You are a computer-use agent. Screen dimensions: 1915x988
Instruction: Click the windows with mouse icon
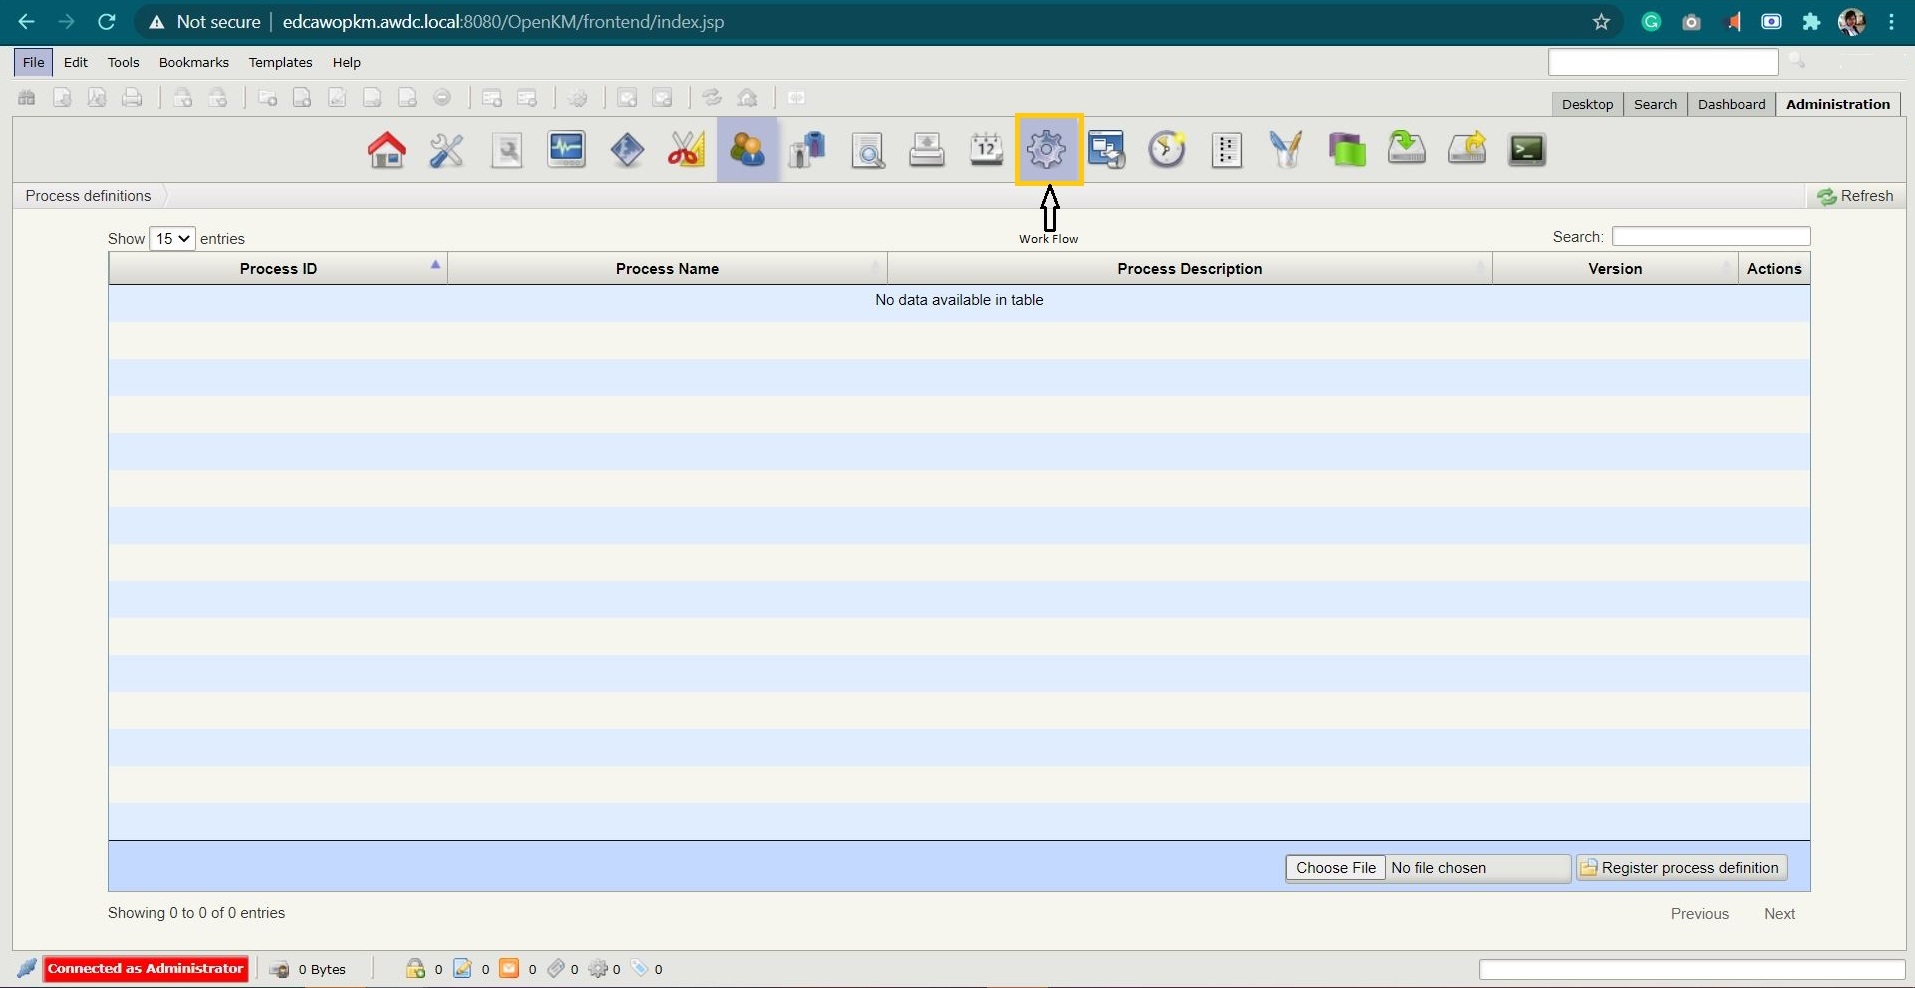1107,150
